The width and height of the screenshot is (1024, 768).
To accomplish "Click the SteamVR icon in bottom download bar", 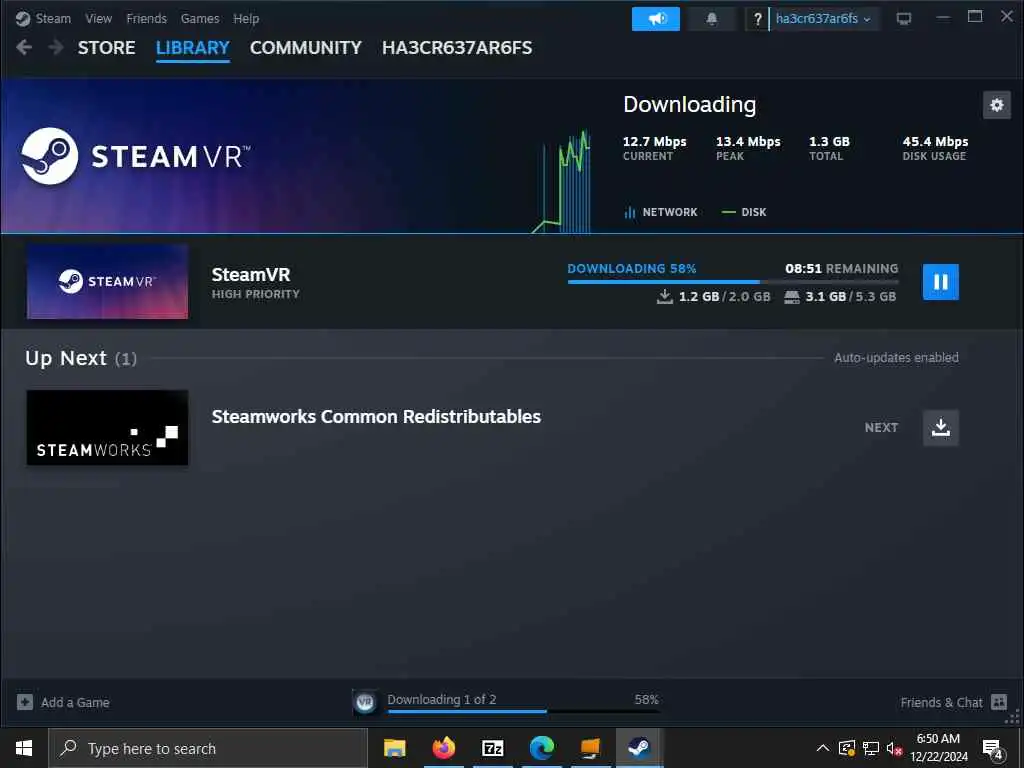I will coord(365,702).
